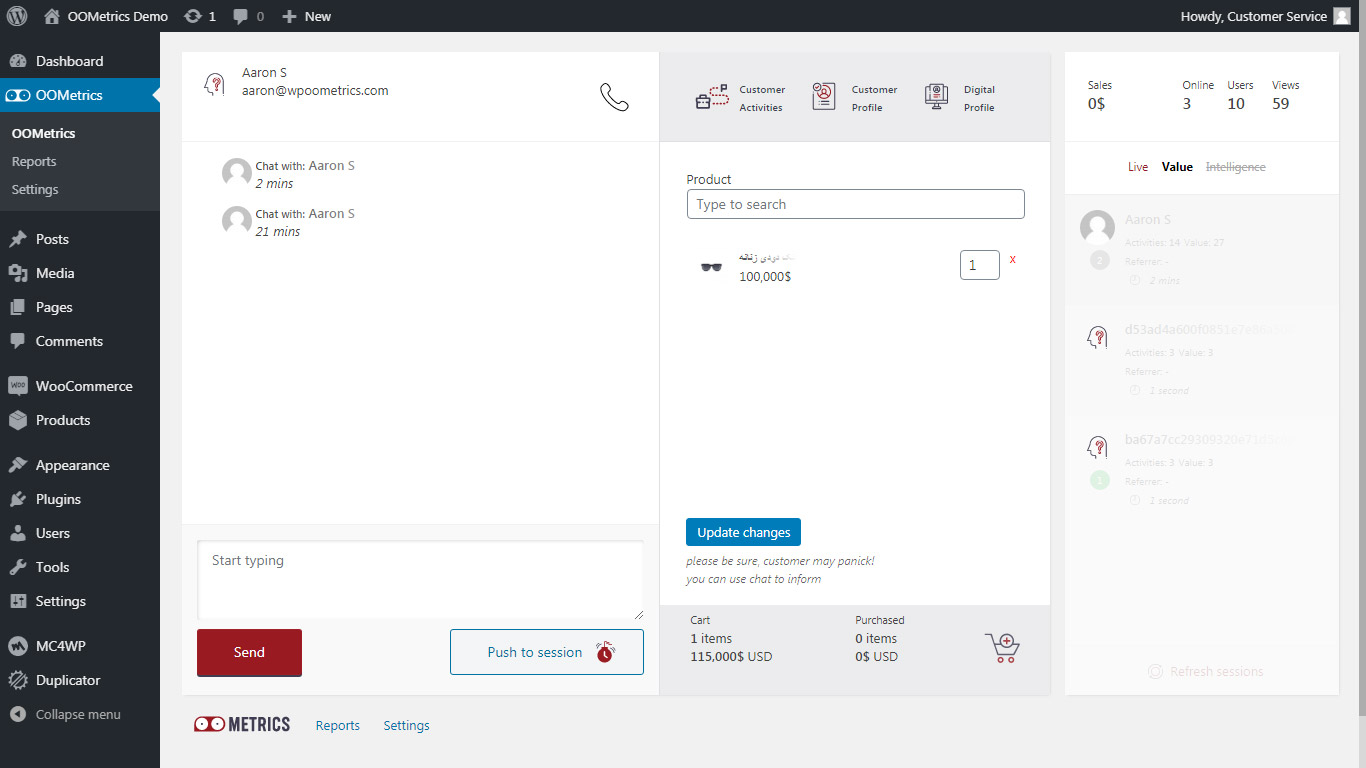Select the session starting with ba67a7cc
The height and width of the screenshot is (768, 1366).
point(1202,469)
